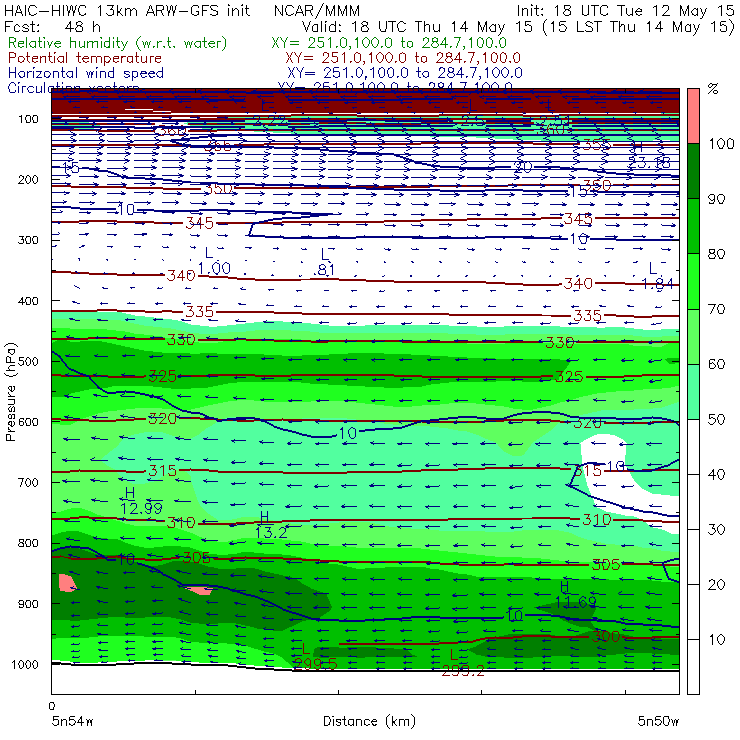Click the '5n54w' start coordinate label
Image resolution: width=740 pixels, height=740 pixels.
tap(73, 721)
